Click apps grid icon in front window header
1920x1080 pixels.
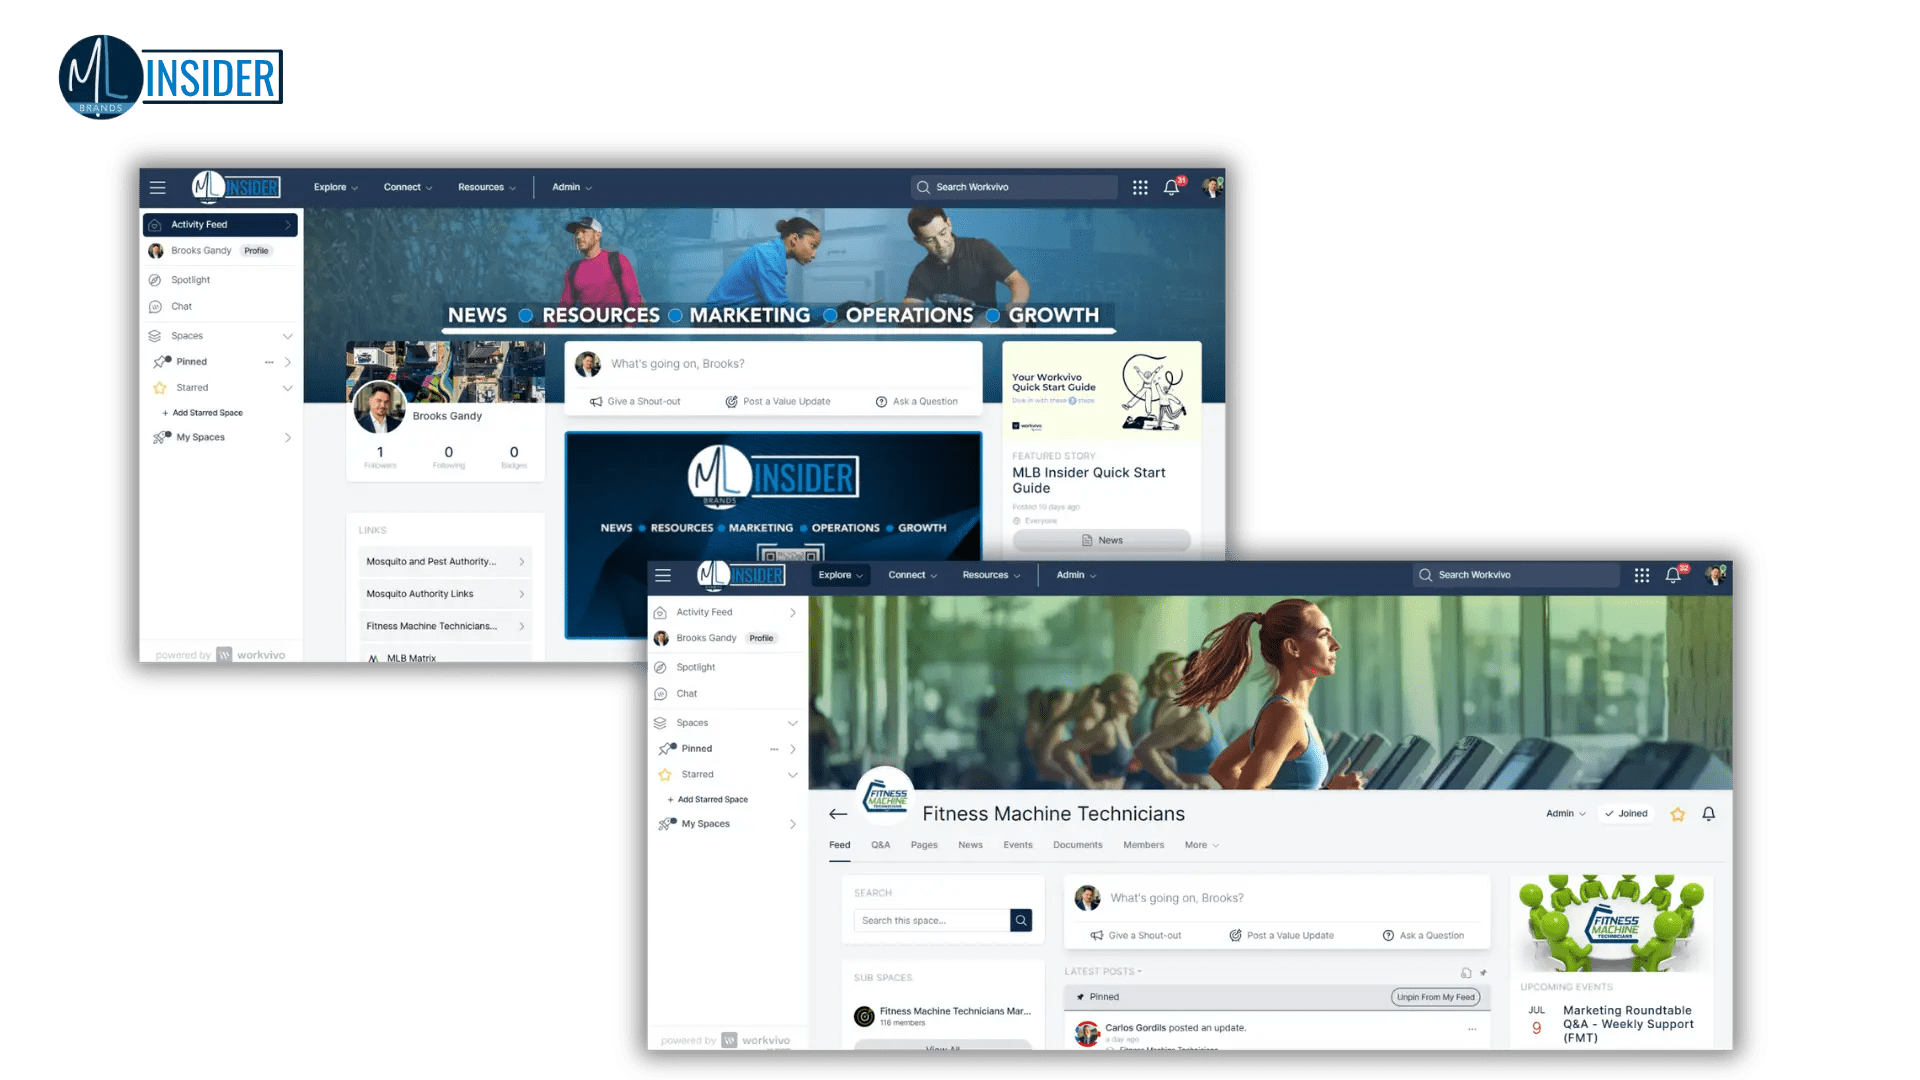1642,575
